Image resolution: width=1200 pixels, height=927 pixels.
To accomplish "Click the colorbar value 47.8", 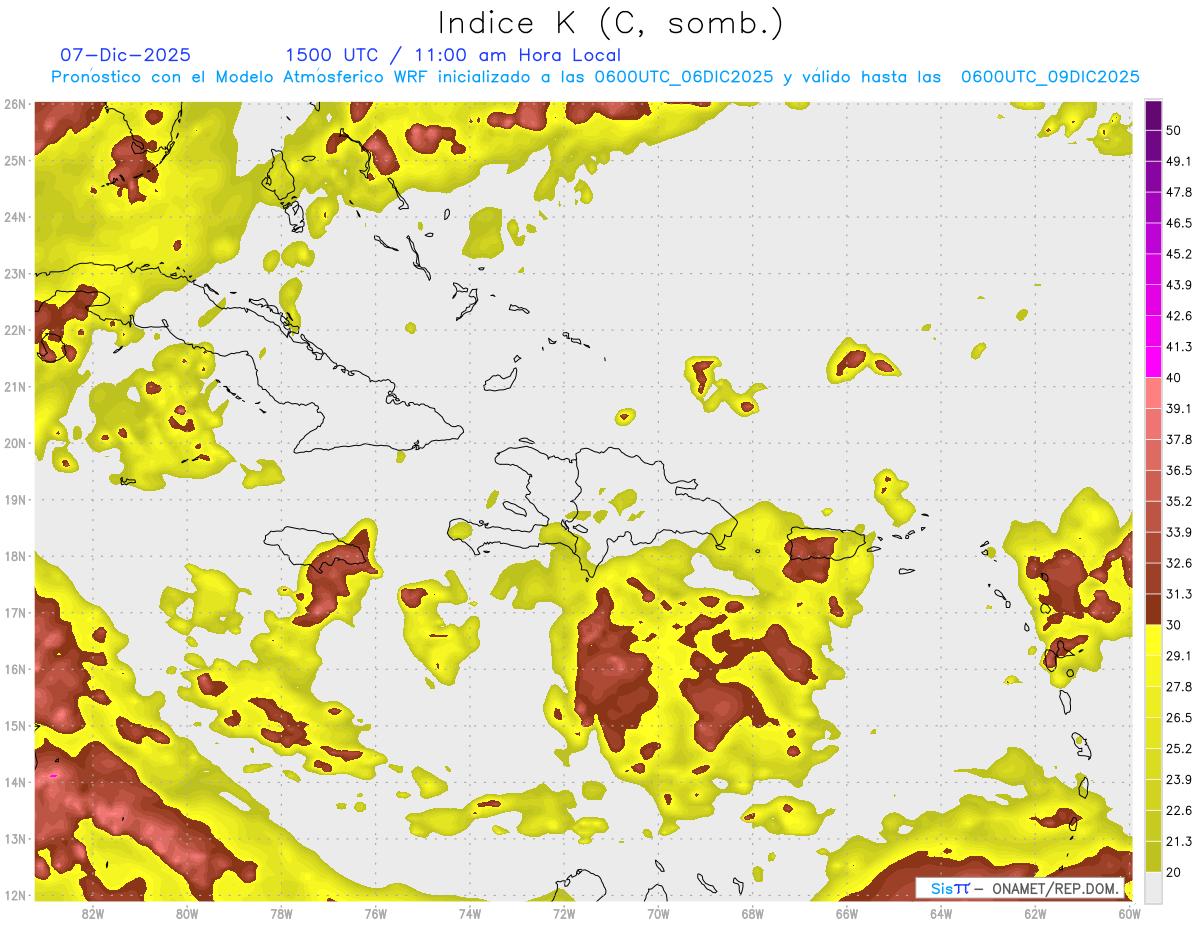I will (1179, 191).
